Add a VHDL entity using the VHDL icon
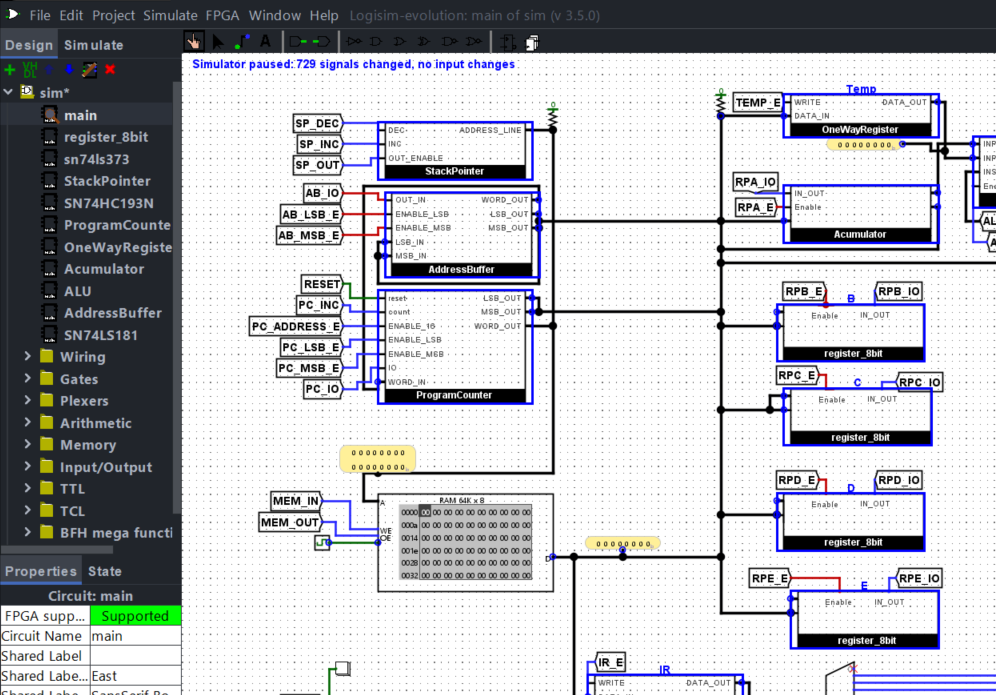 (30, 70)
